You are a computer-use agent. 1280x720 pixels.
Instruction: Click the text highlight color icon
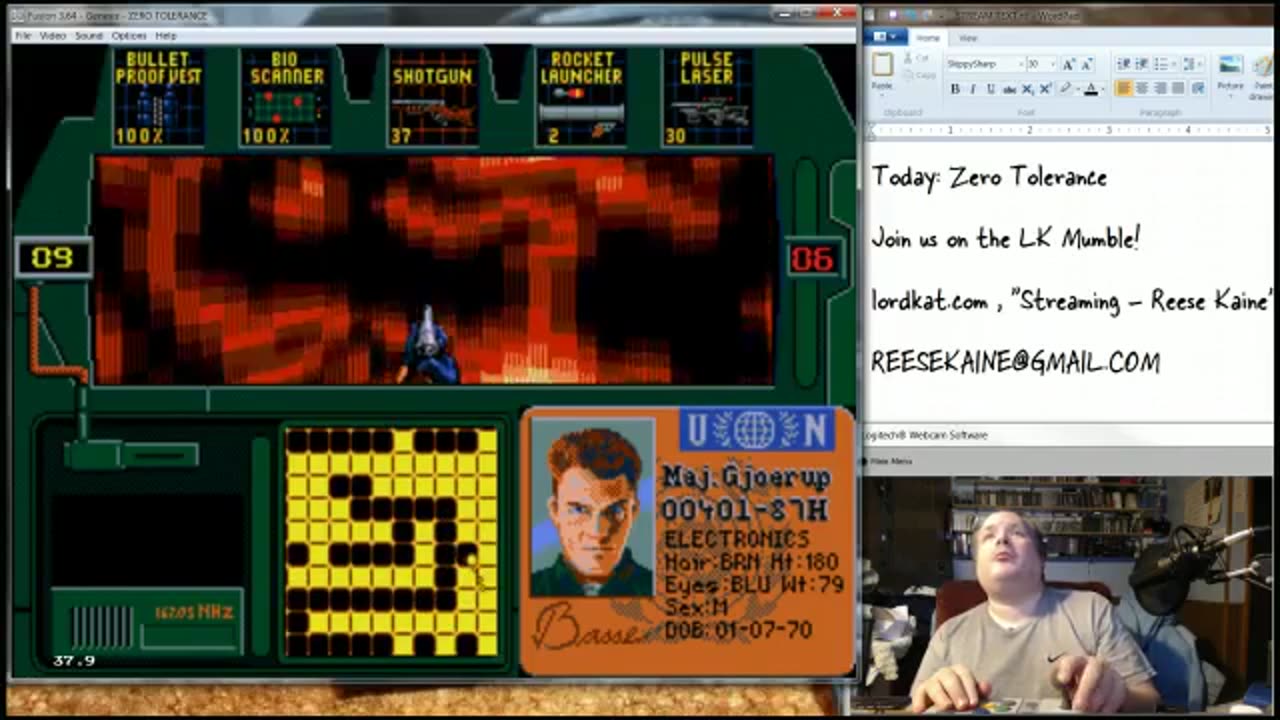click(1065, 89)
